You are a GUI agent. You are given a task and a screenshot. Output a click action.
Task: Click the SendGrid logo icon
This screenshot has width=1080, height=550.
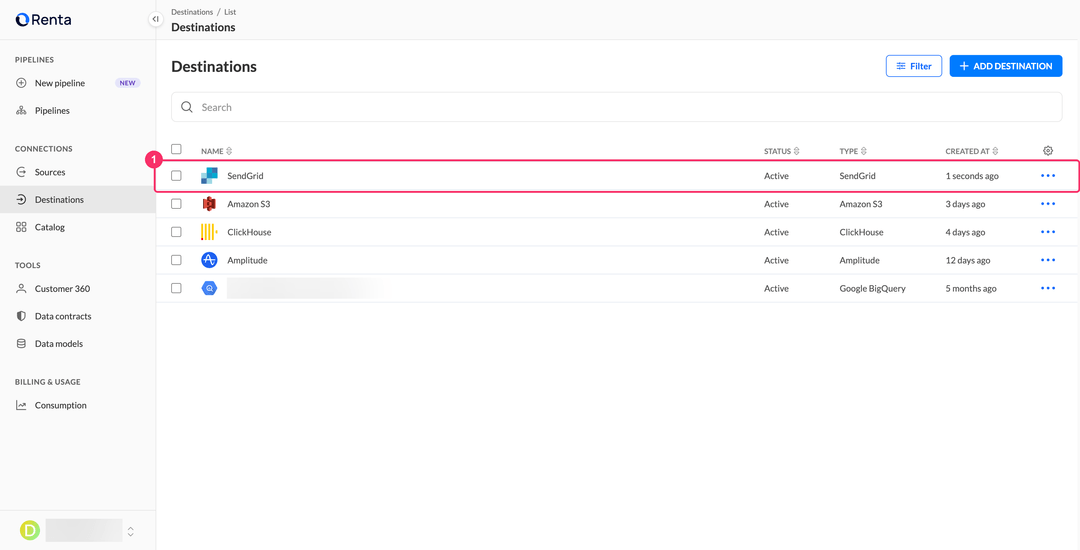[x=209, y=176]
